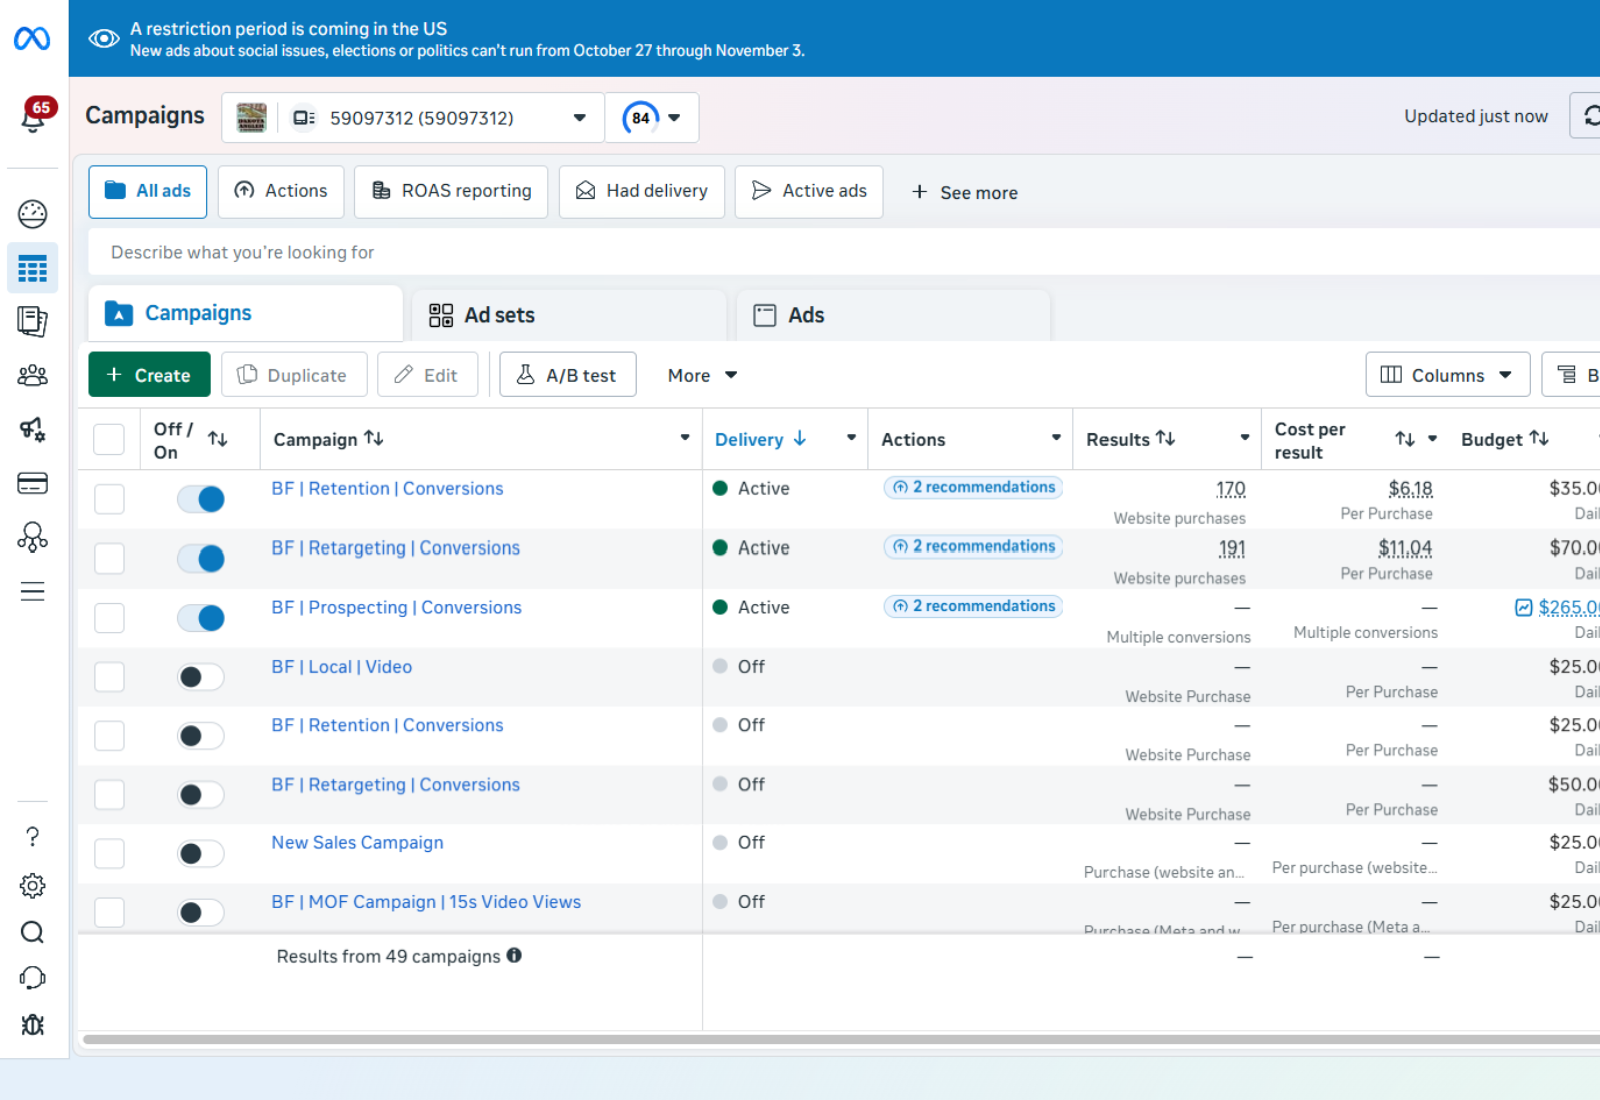
Task: Open 2 recommendations for BF Retargeting active row
Action: pos(973,546)
